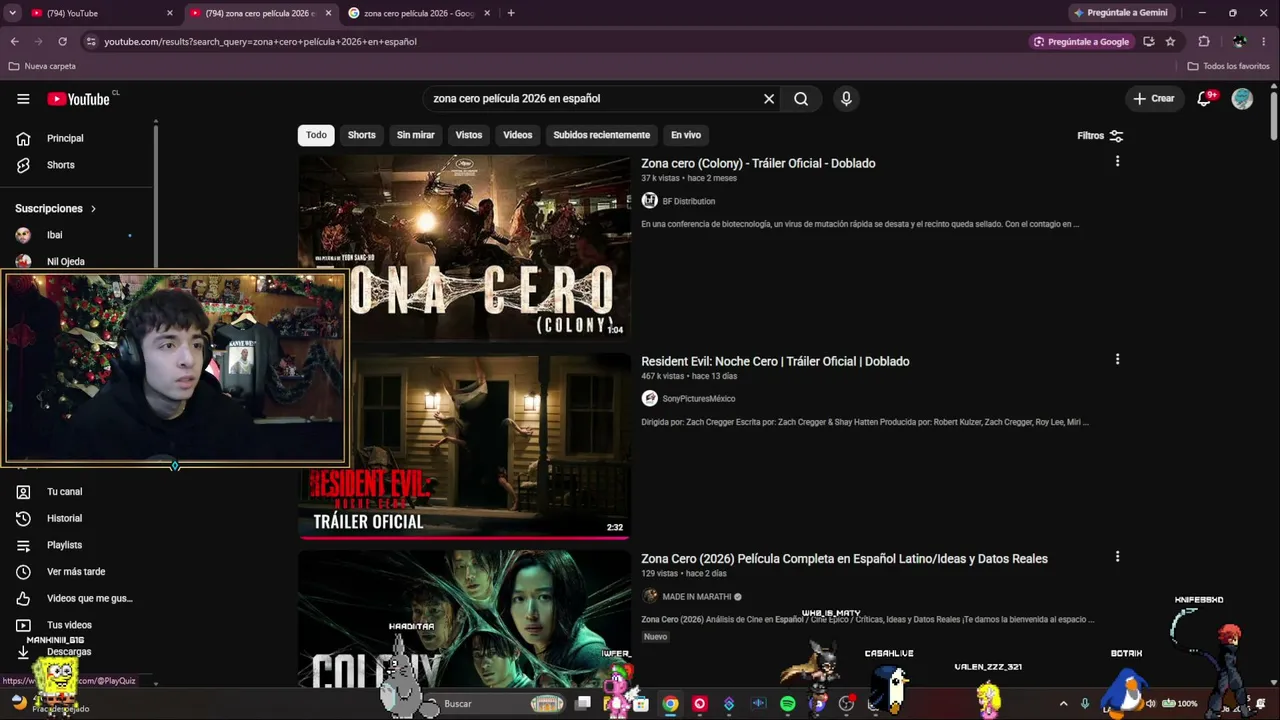Select the Videos filter chip
1280x720 pixels.
(518, 135)
